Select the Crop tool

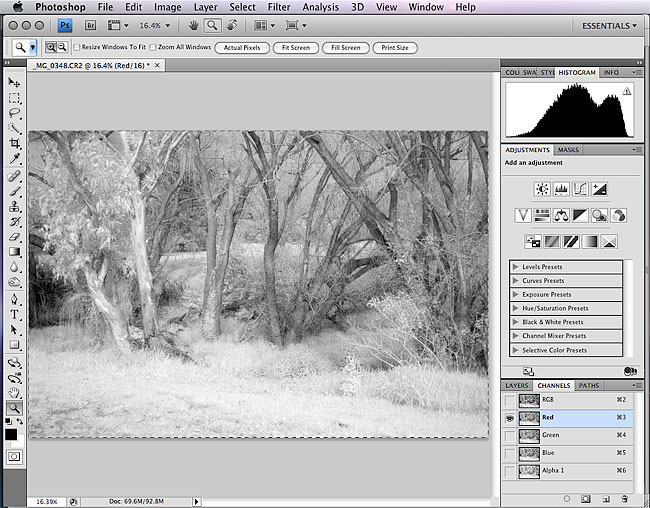[14, 144]
